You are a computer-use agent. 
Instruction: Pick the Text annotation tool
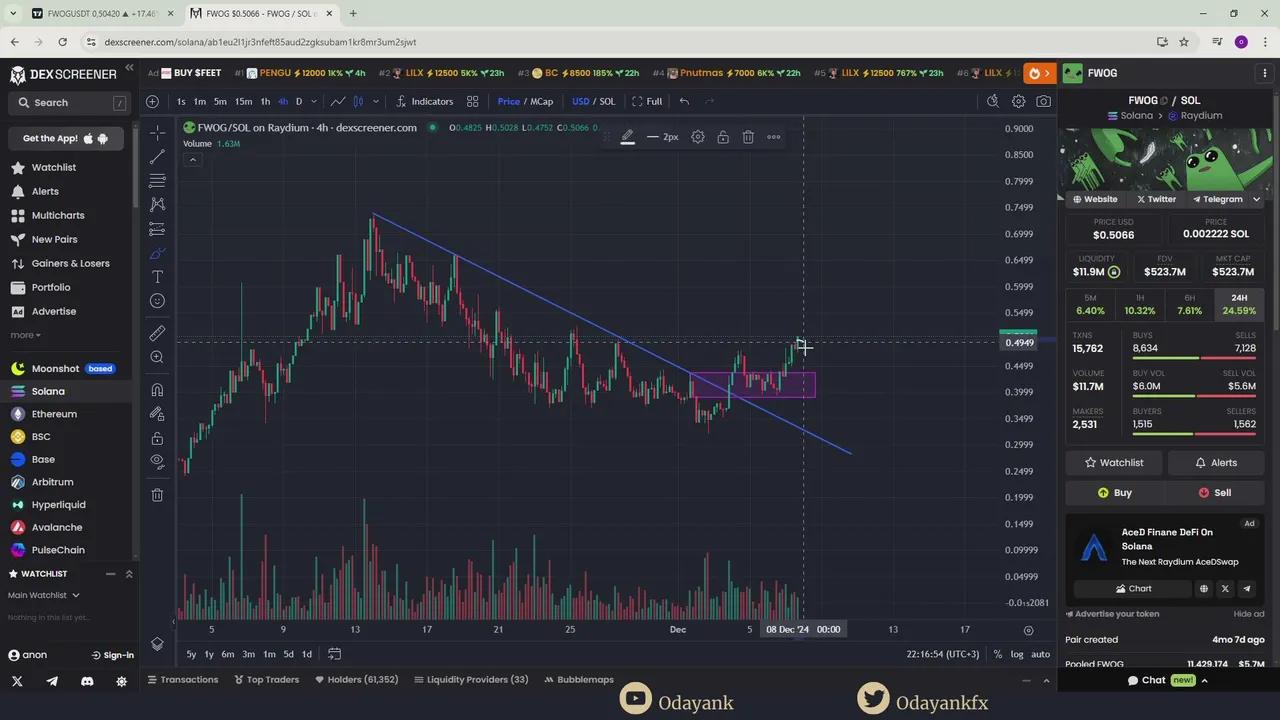[157, 277]
